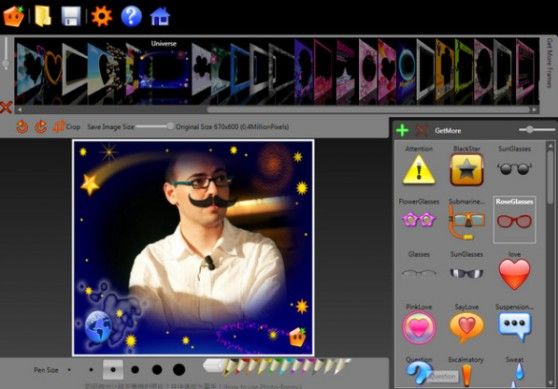Select the white frame with flower-shaped cutout
Screen dimensions: 558x389
(x=201, y=70)
